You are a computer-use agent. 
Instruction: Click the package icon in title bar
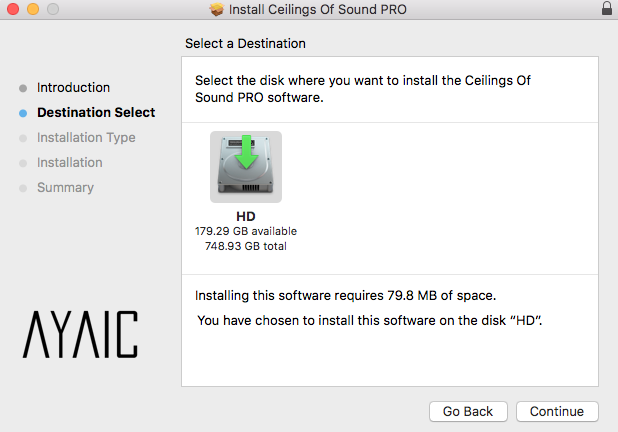coord(216,10)
